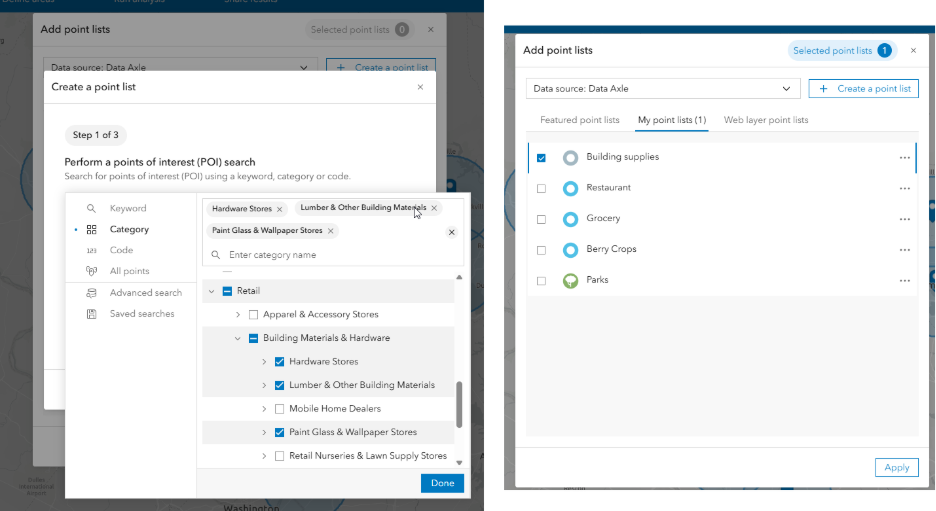The height and width of the screenshot is (511, 936).
Task: Expand Paint Glass & Wallpaper Stores
Action: pyautogui.click(x=264, y=432)
